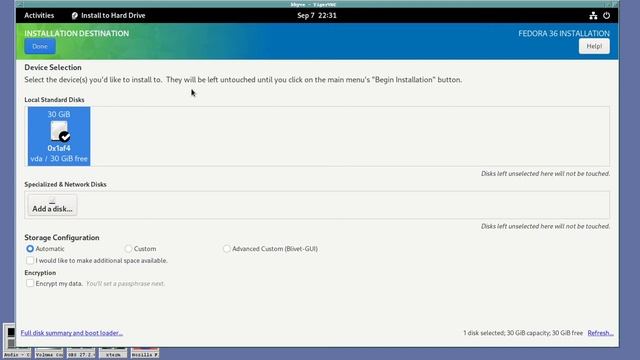Tick the Encrypt my data checkbox
This screenshot has height=360, width=640.
click(30, 283)
